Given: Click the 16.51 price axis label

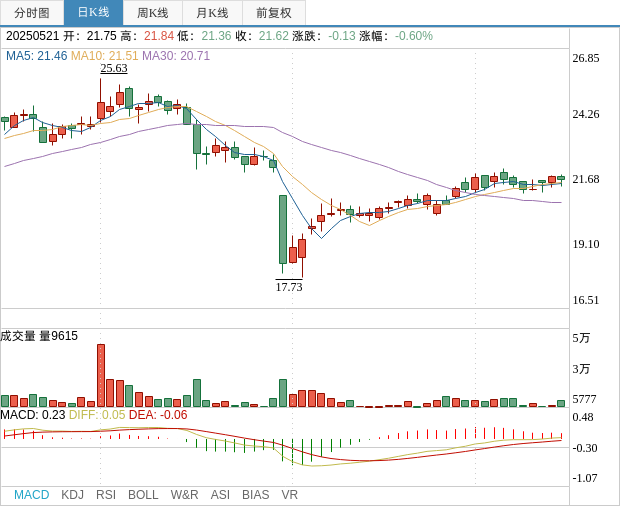Looking at the screenshot, I should pos(586,300).
